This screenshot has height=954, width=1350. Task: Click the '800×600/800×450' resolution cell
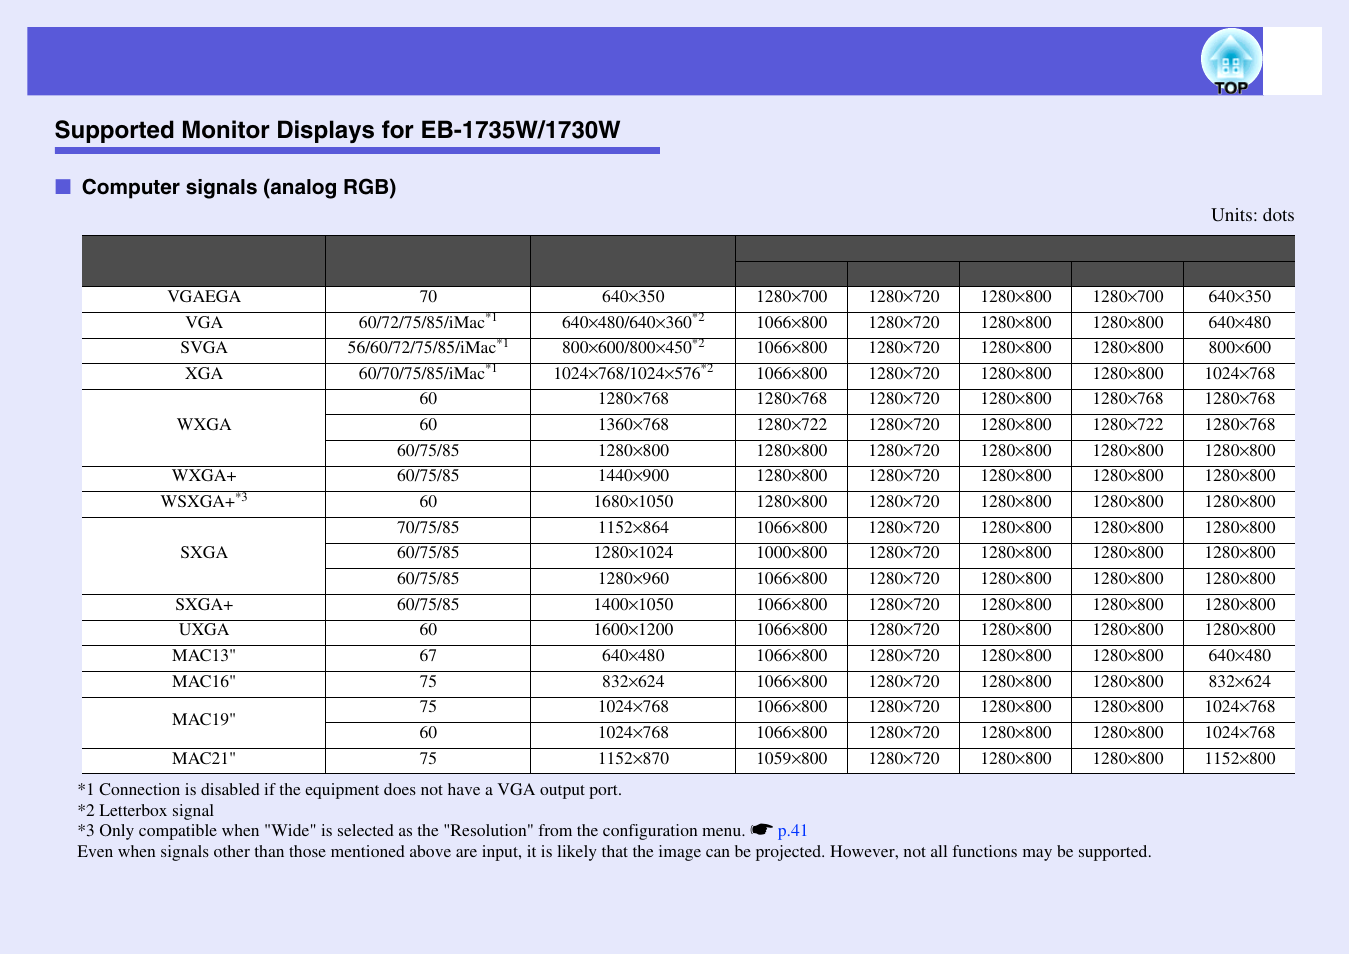pos(633,348)
